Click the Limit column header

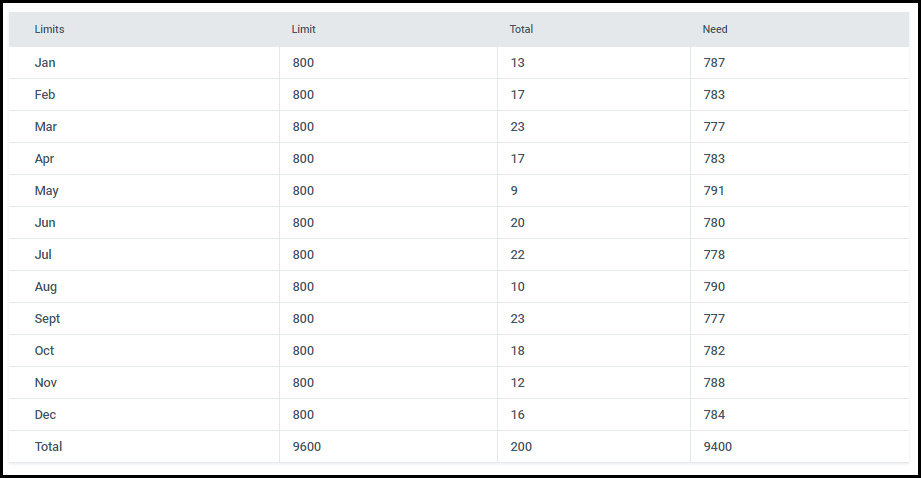coord(304,29)
